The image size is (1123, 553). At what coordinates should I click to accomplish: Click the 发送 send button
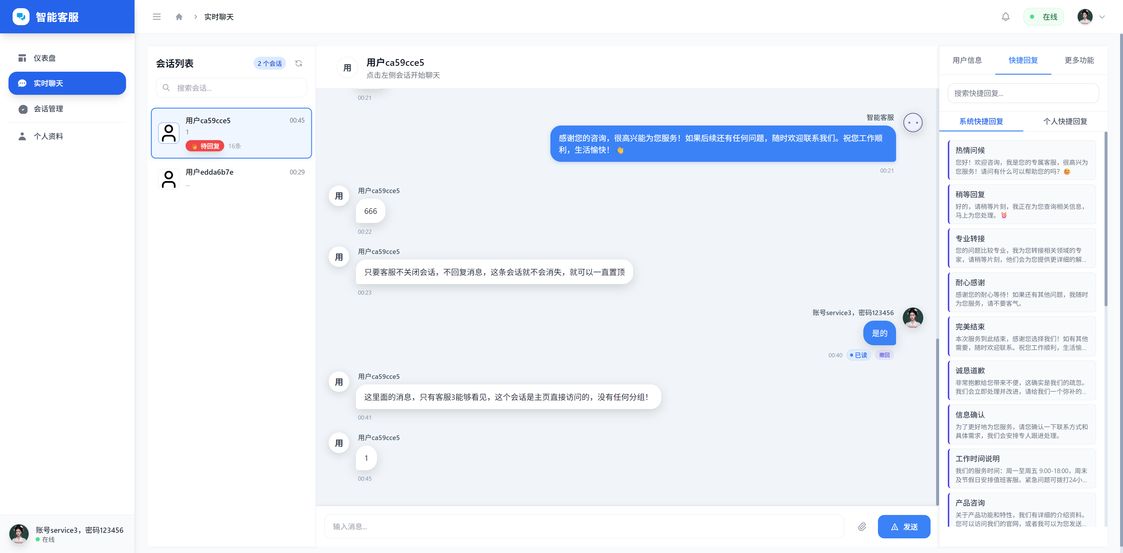coord(903,526)
